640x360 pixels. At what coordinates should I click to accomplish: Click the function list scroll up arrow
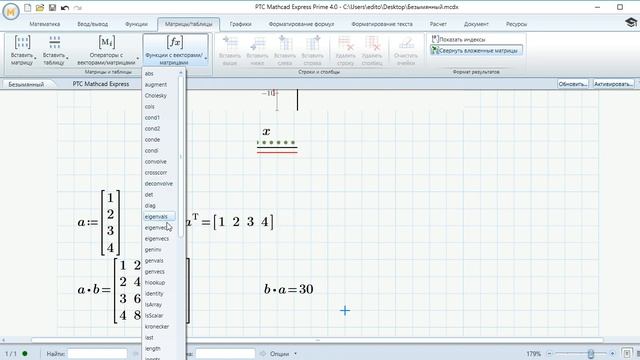coord(181,73)
